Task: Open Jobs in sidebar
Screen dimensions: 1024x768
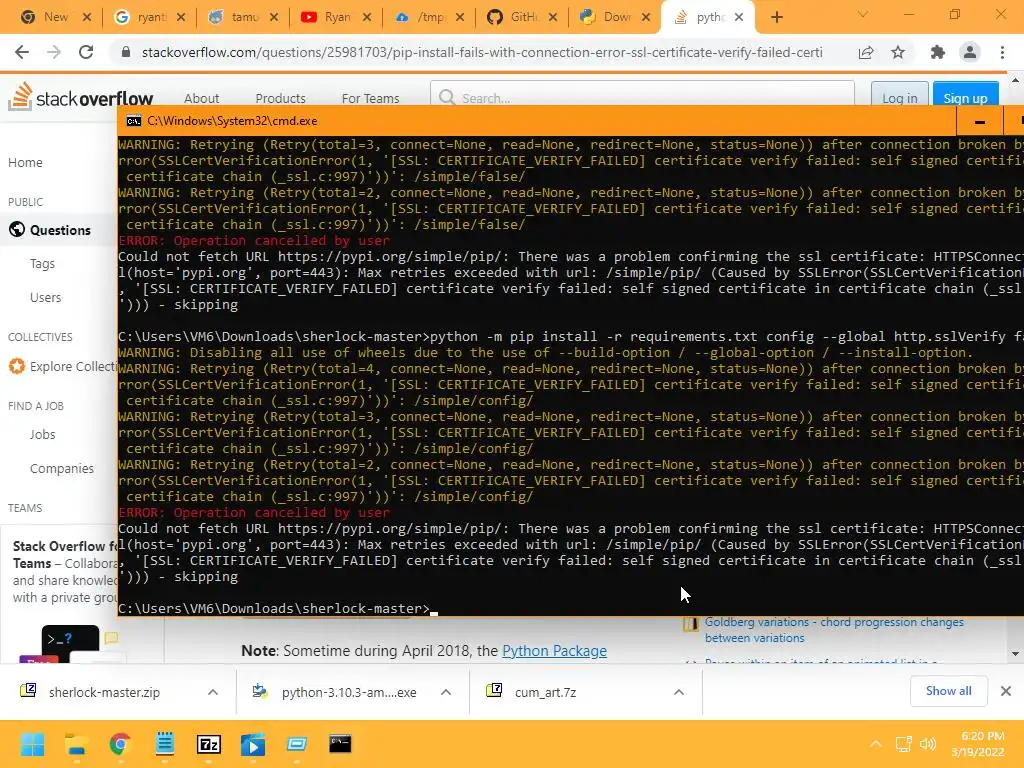Action: pyautogui.click(x=42, y=434)
